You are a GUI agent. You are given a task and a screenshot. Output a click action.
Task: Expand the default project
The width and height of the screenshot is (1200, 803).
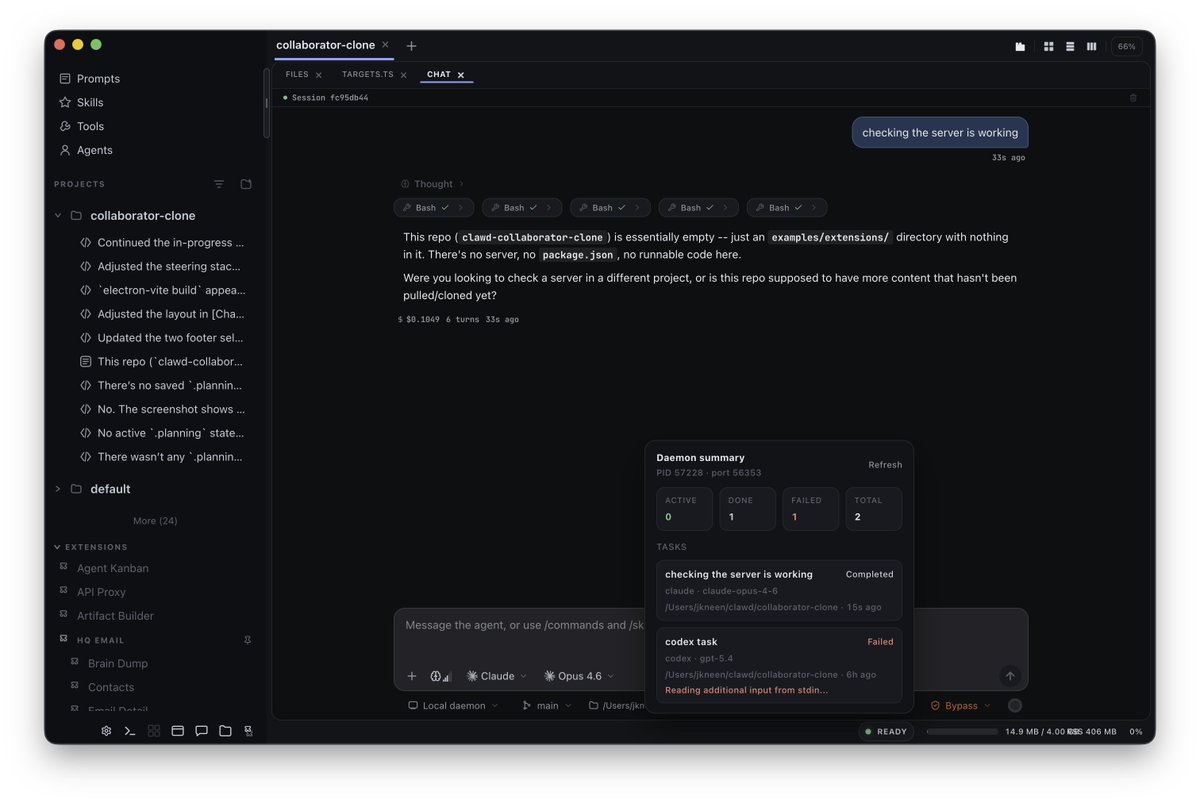(57, 489)
